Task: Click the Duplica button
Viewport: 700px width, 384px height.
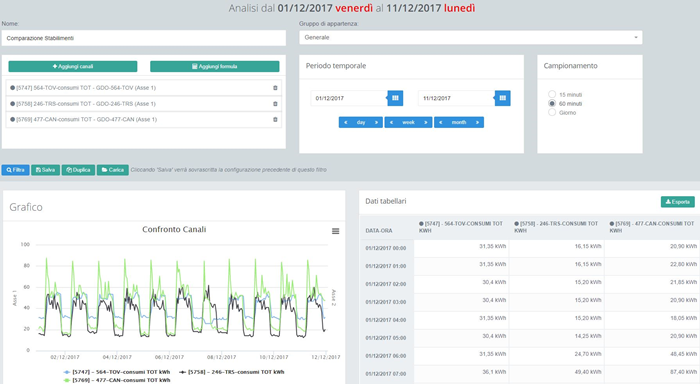Action: coord(78,170)
